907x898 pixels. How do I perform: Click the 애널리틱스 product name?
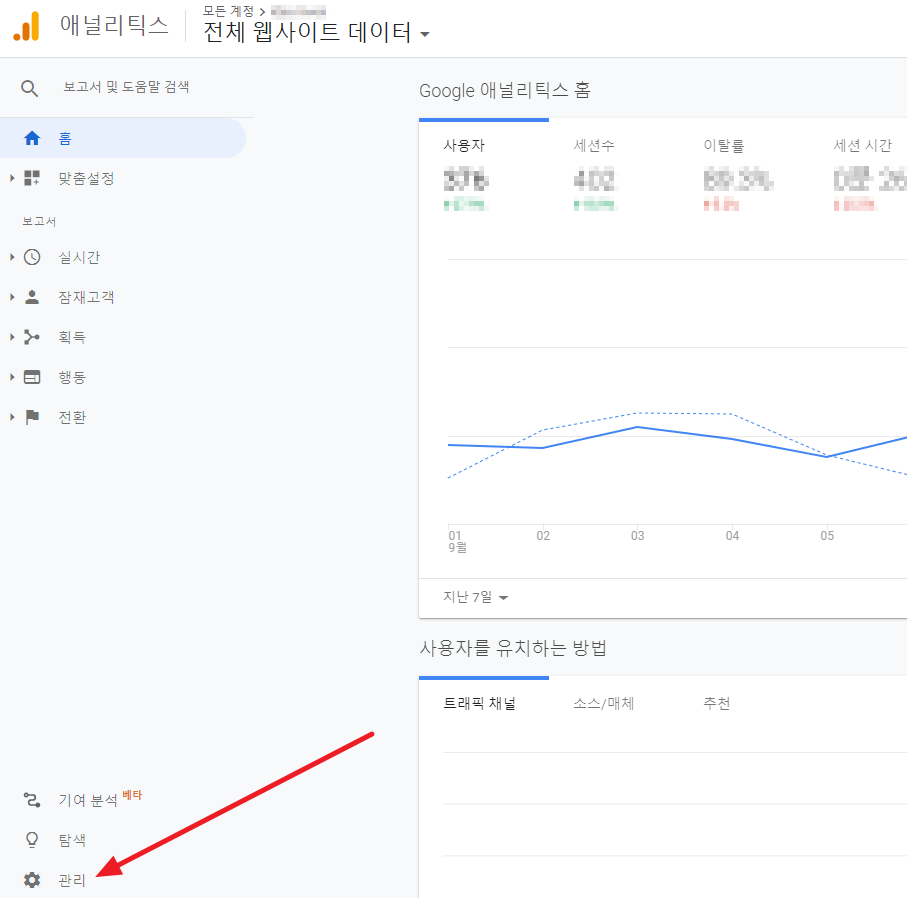(115, 26)
